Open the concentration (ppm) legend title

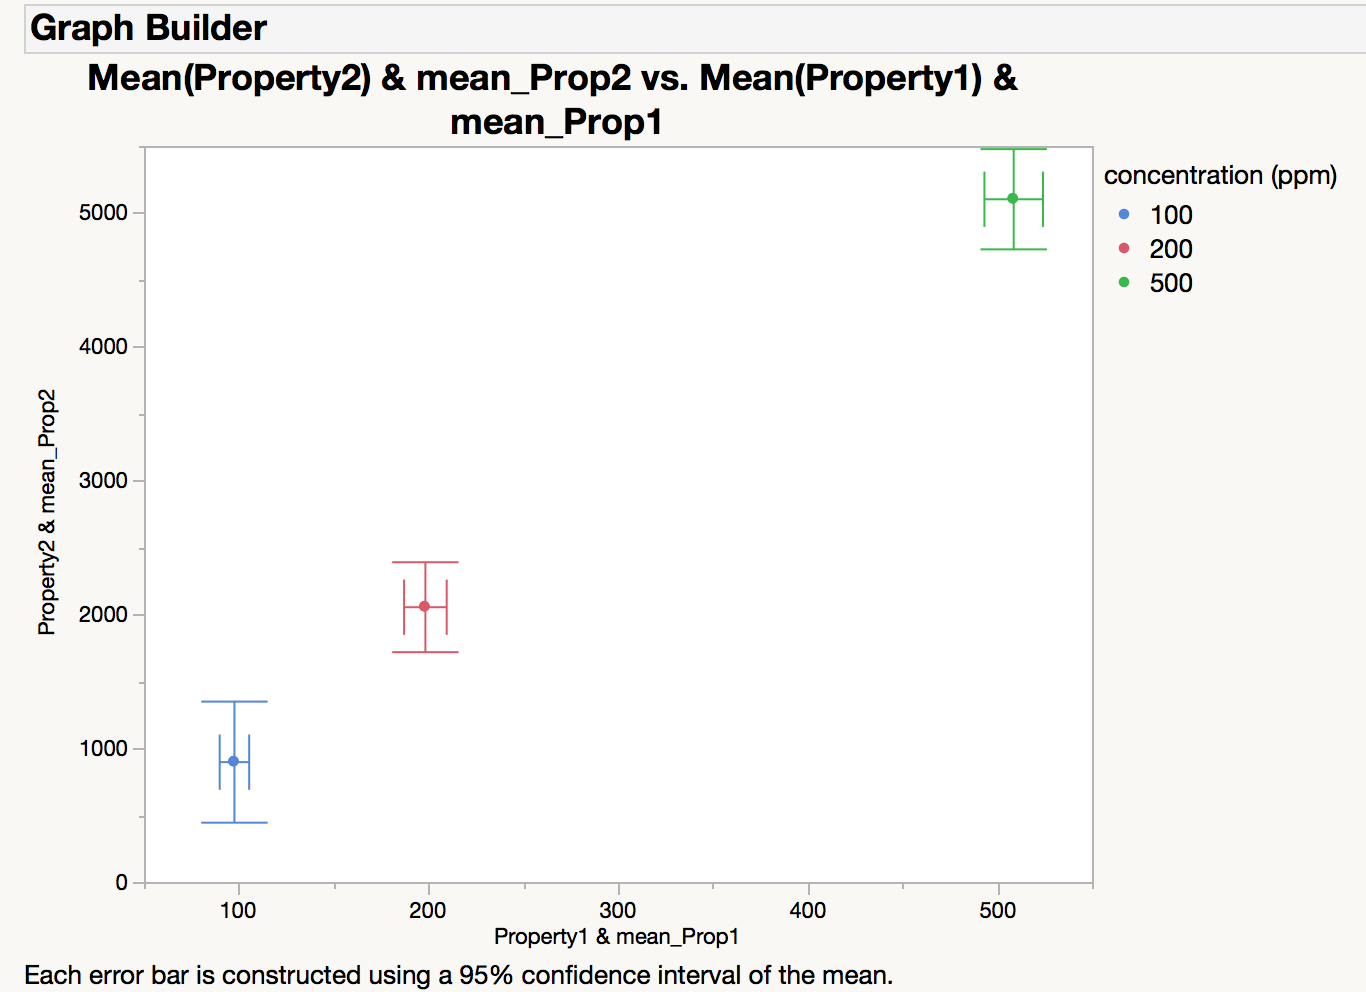(1220, 176)
